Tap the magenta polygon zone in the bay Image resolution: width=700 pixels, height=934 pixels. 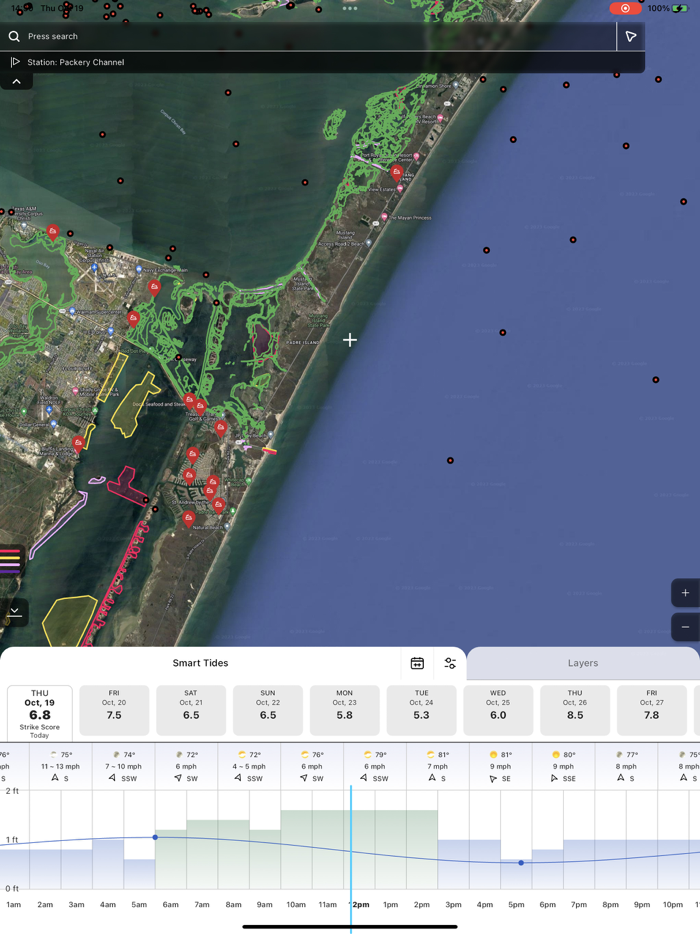pyautogui.click(x=127, y=485)
